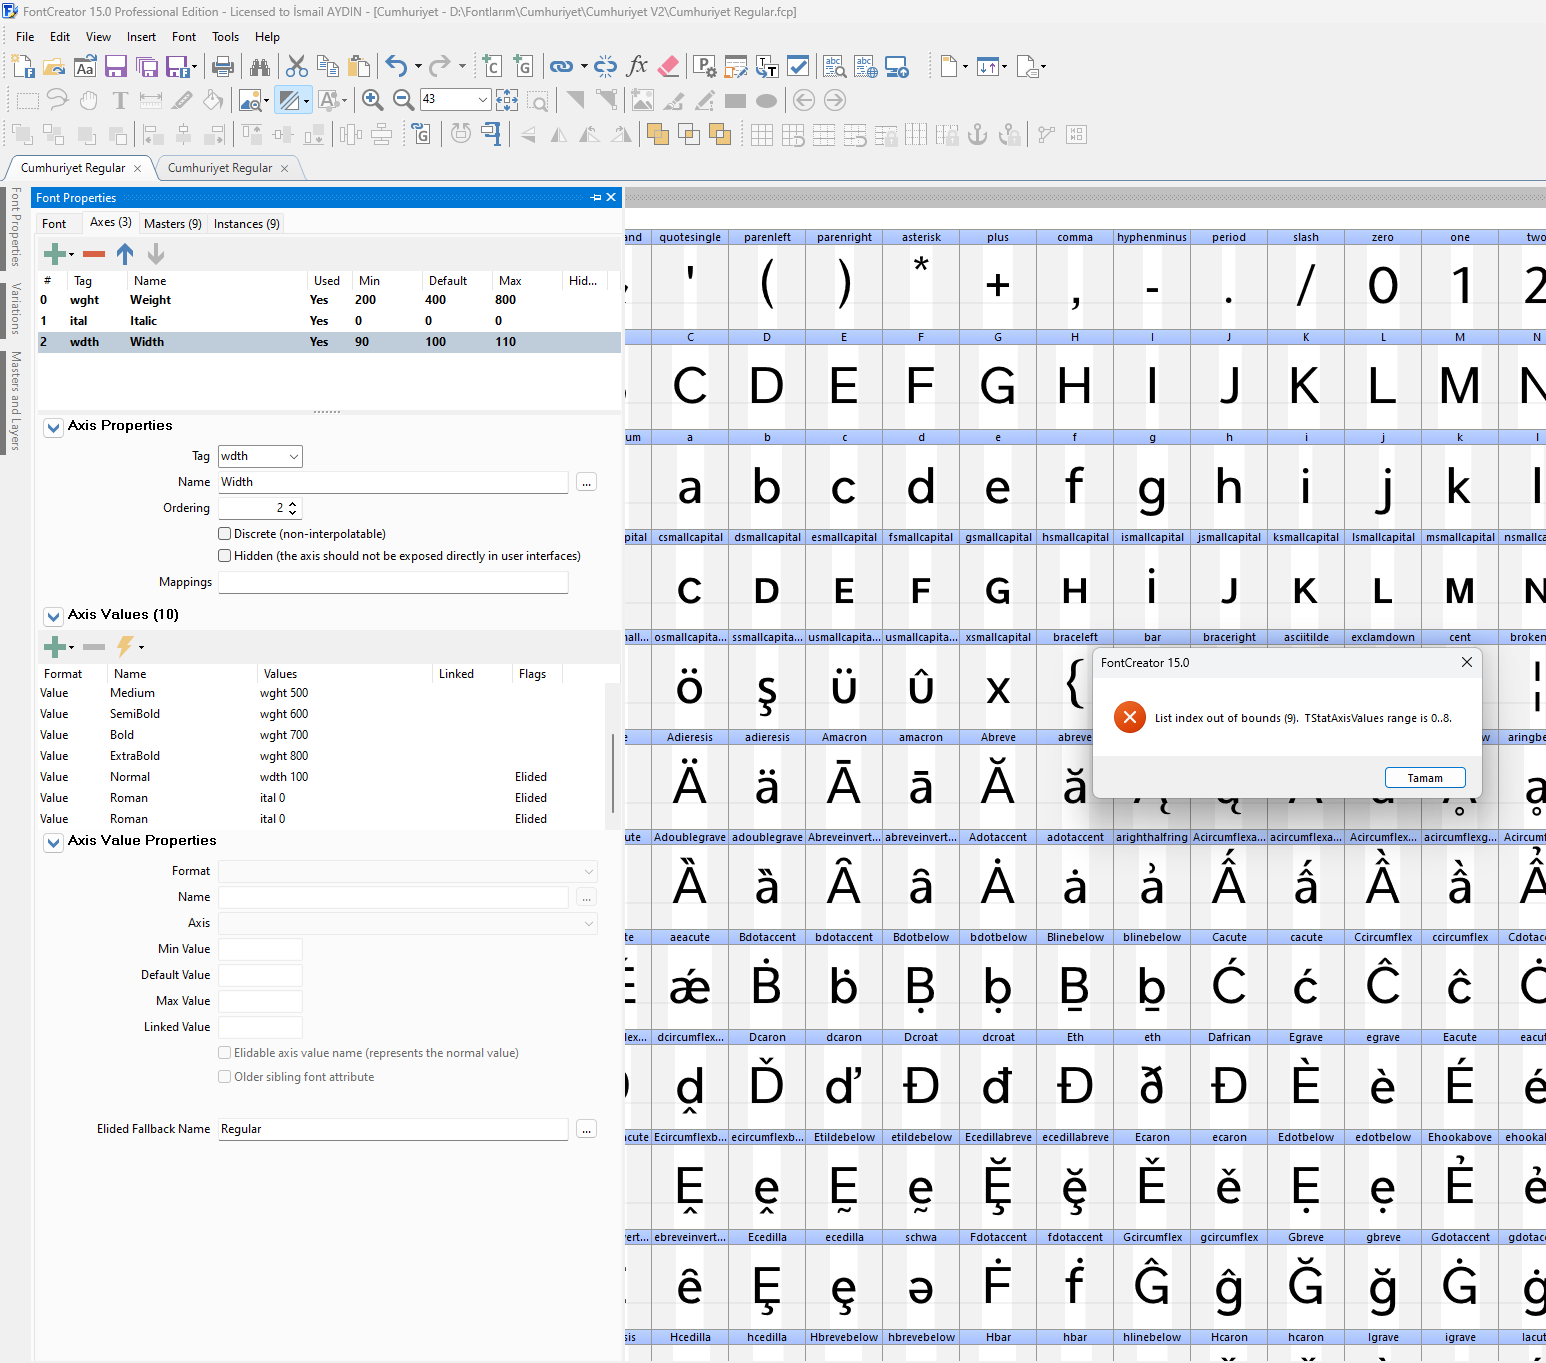Click the red remove axis icon
Screen dimensions: 1546x1363
(94, 254)
